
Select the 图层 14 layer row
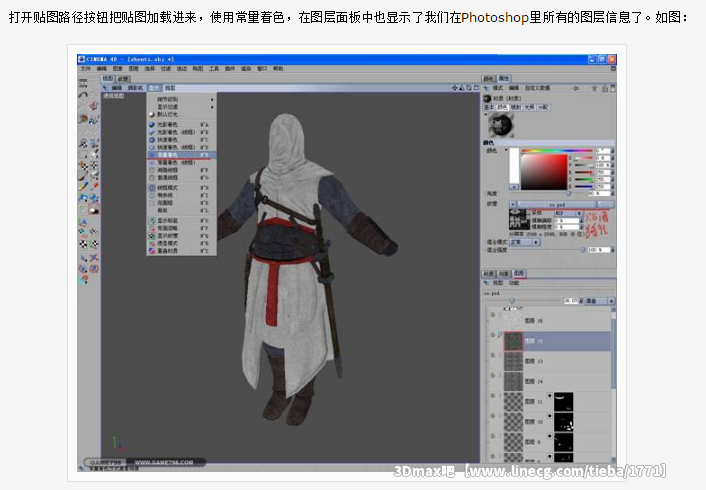click(549, 381)
